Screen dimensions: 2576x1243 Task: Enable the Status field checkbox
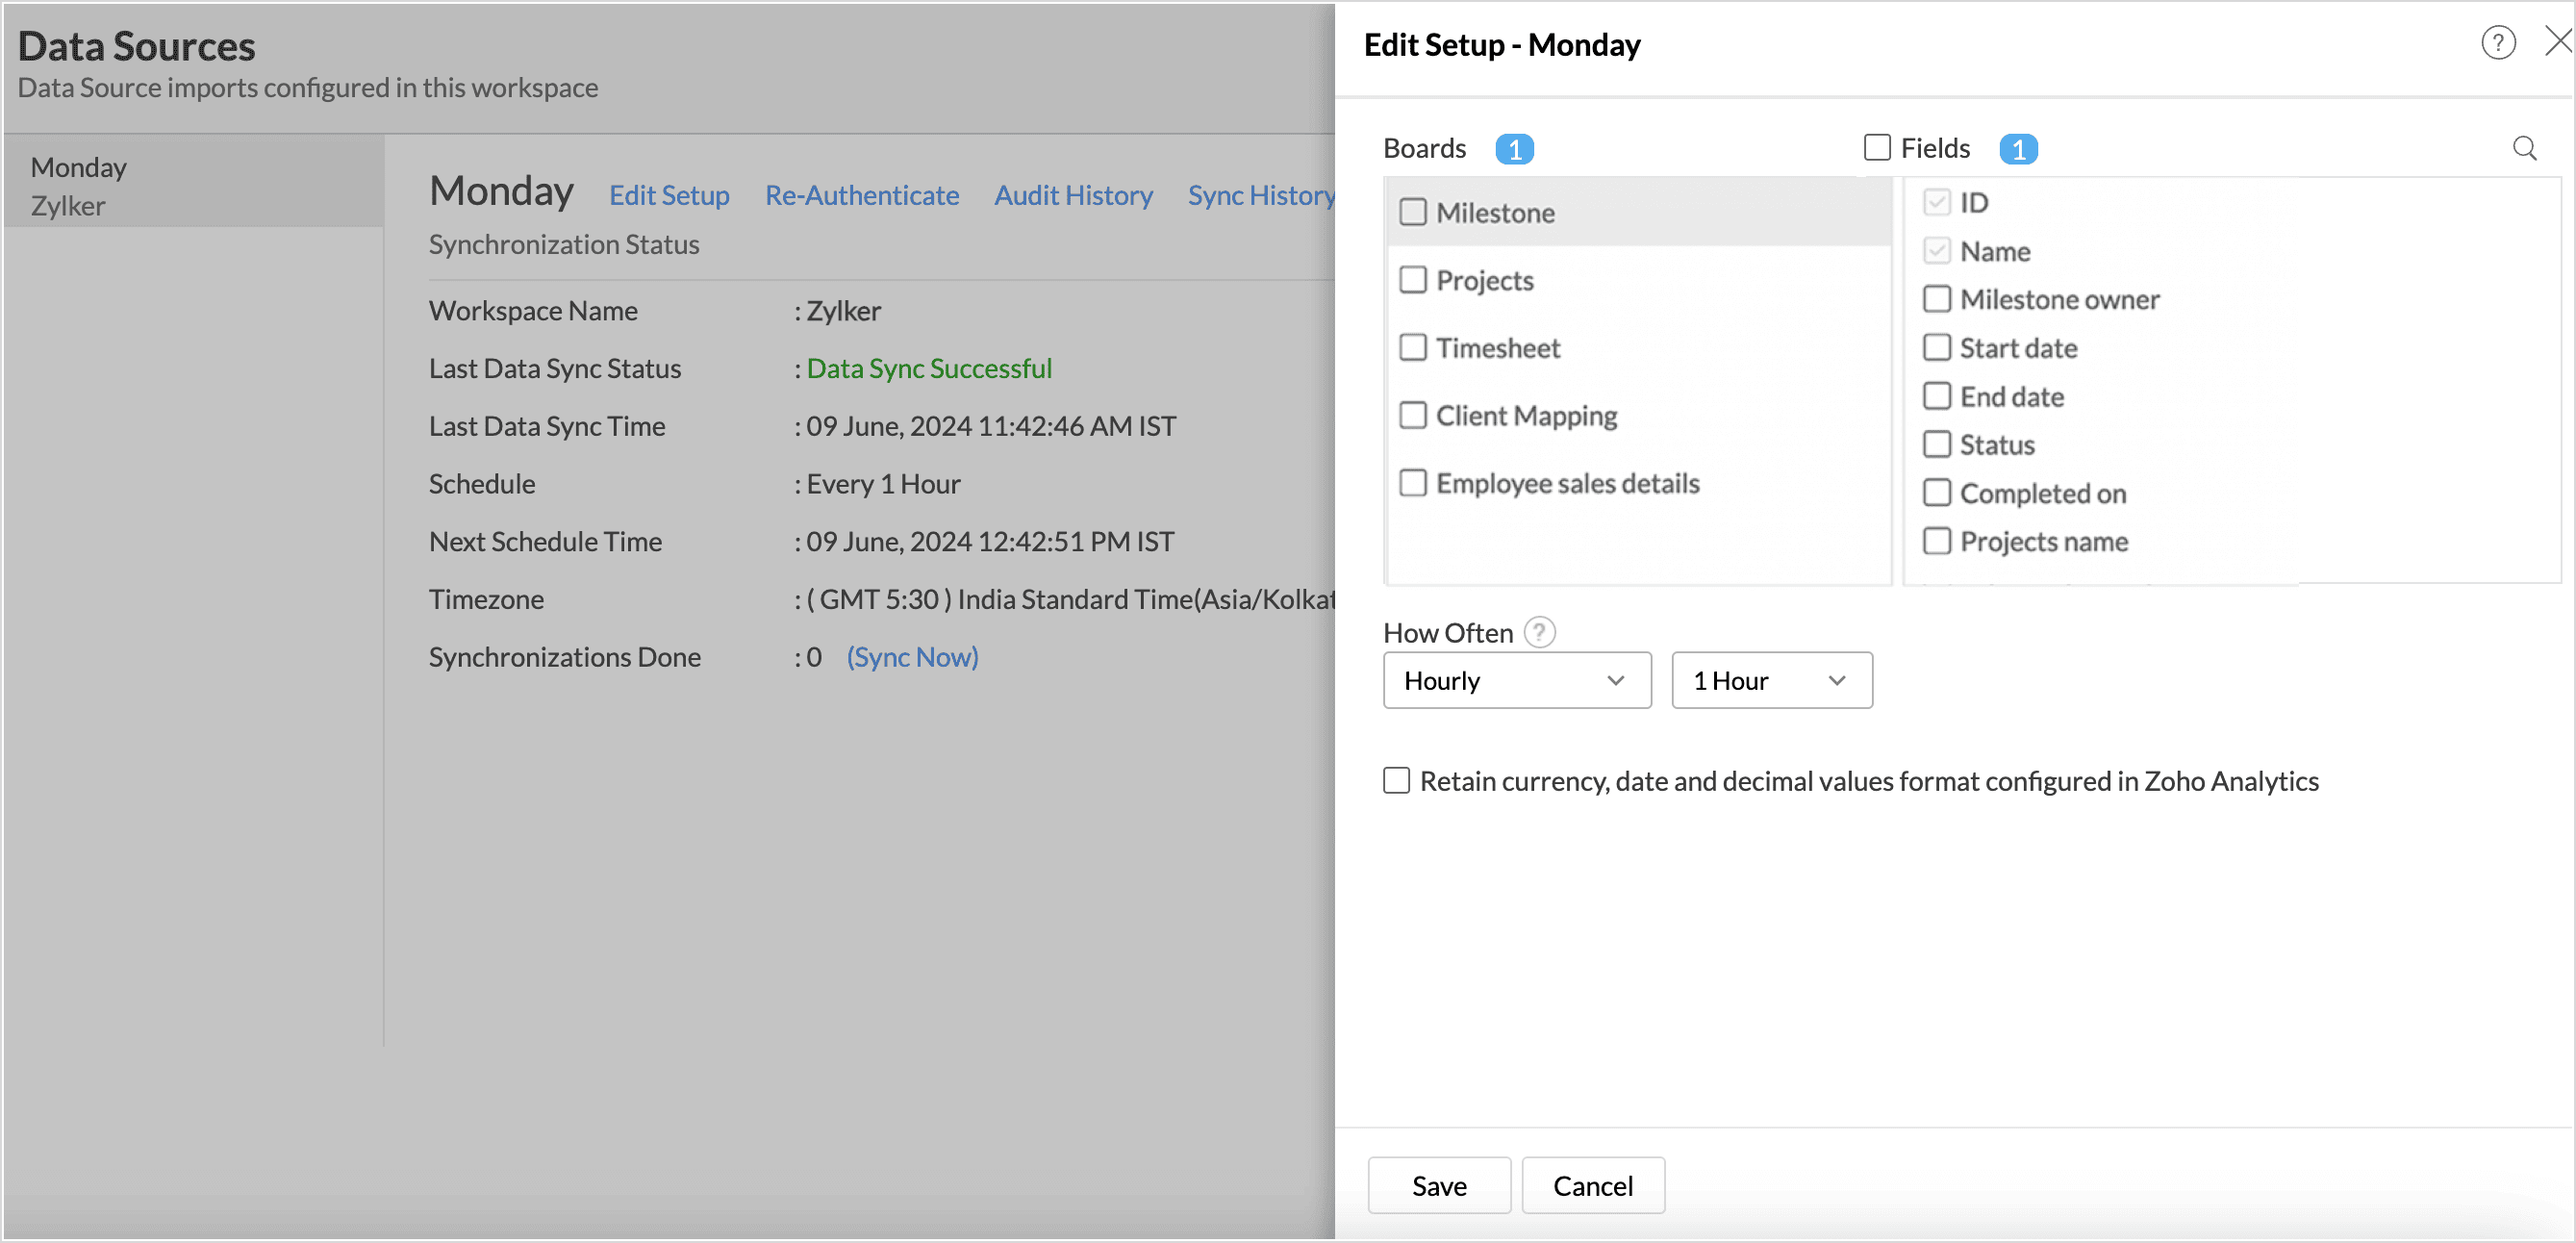[1937, 444]
